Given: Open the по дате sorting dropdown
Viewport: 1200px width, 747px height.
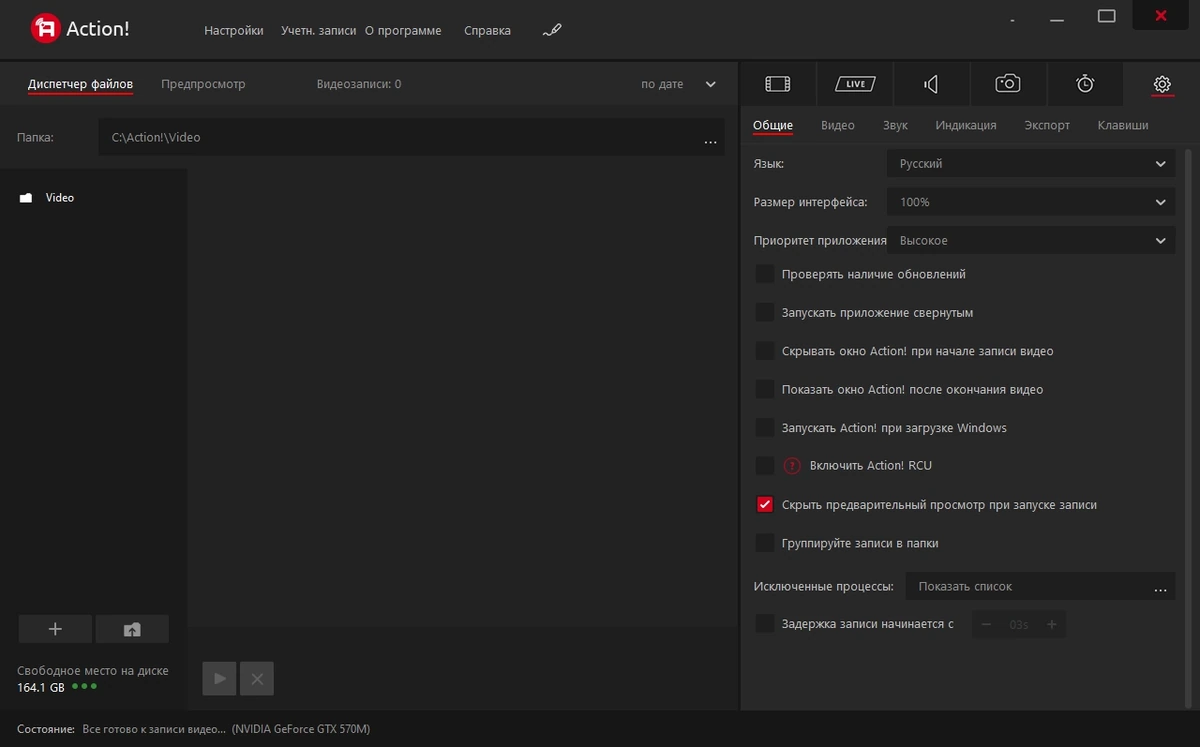Looking at the screenshot, I should (x=679, y=84).
